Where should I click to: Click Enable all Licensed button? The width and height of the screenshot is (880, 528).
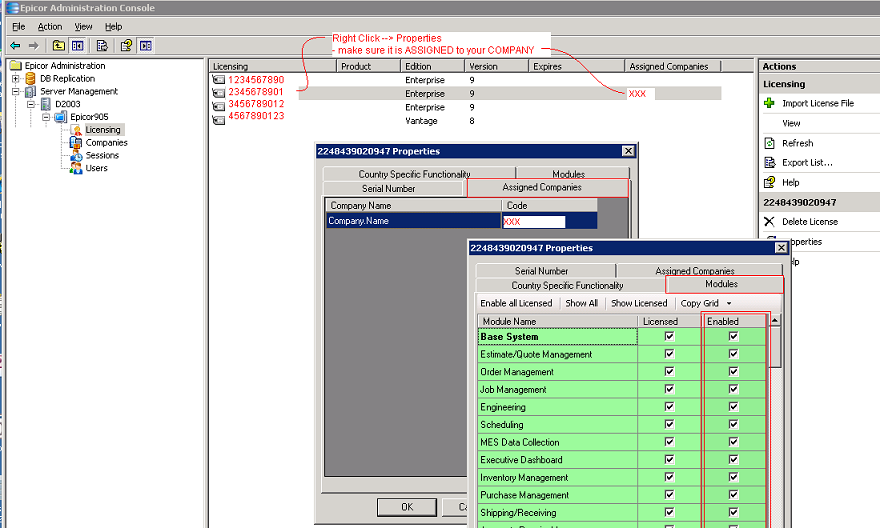tap(516, 303)
